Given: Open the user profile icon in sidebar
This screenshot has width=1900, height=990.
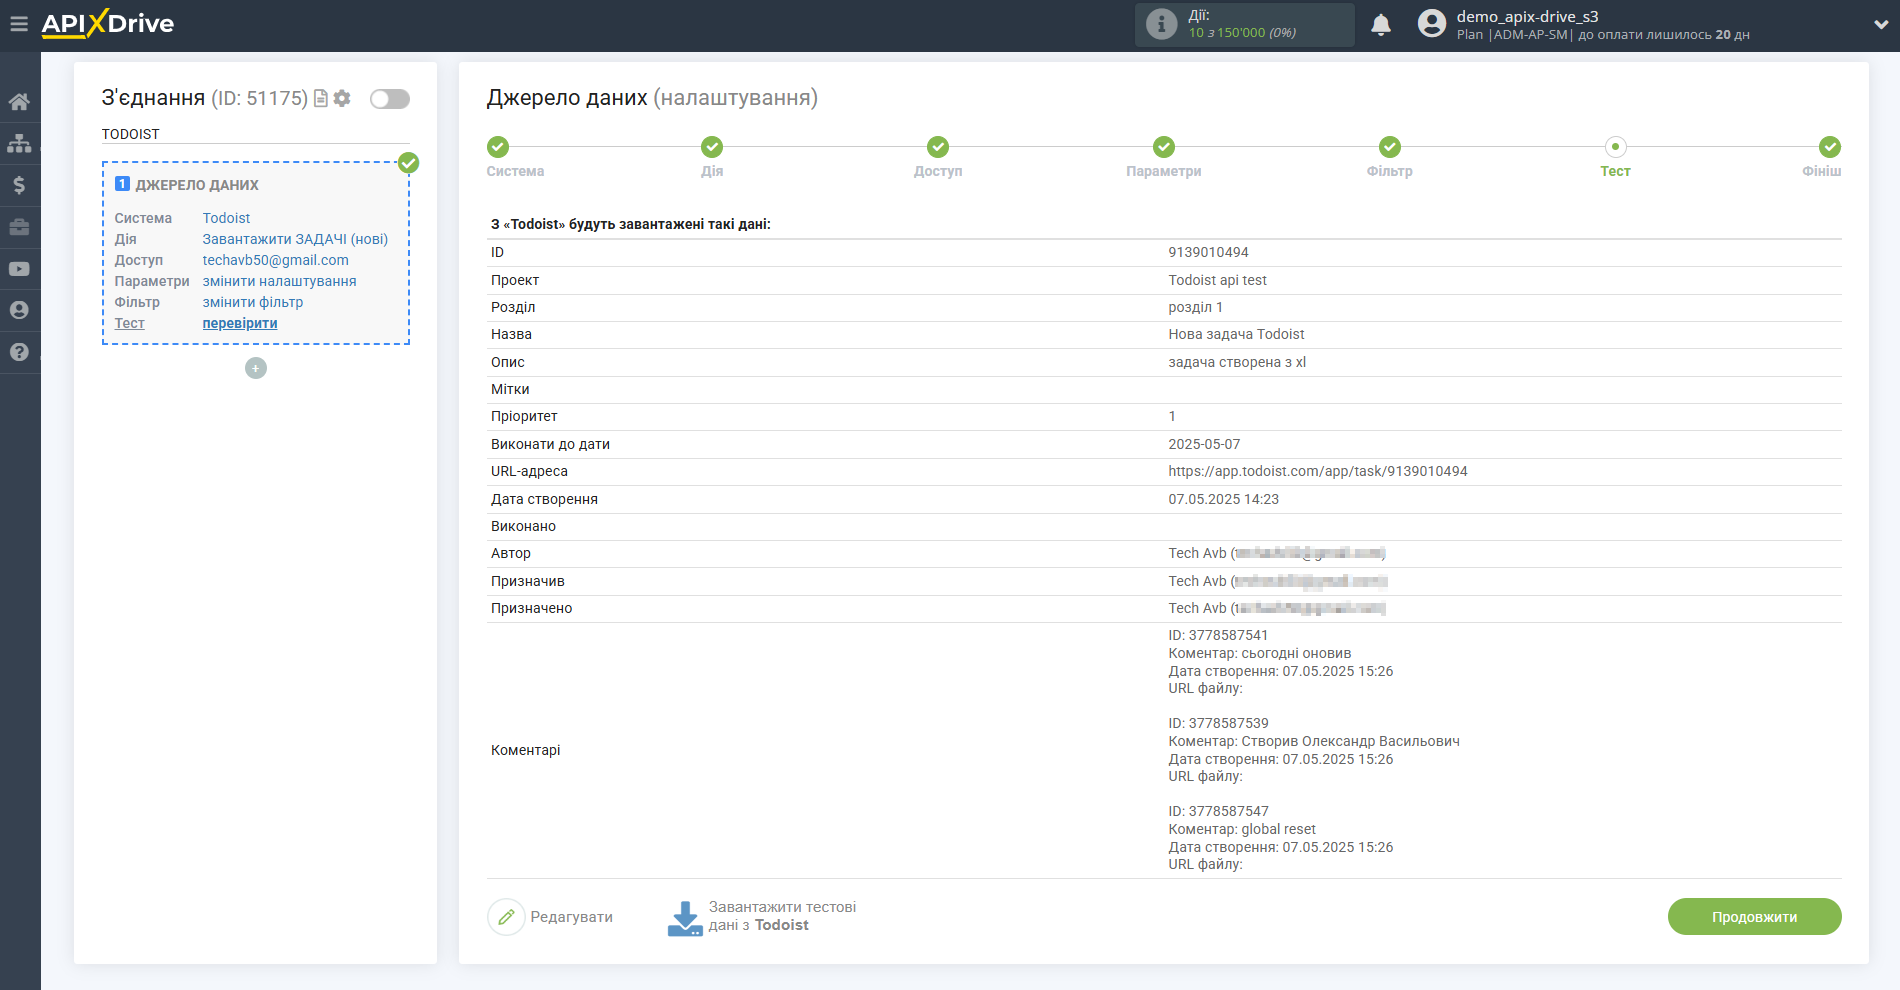Looking at the screenshot, I should pyautogui.click(x=19, y=310).
